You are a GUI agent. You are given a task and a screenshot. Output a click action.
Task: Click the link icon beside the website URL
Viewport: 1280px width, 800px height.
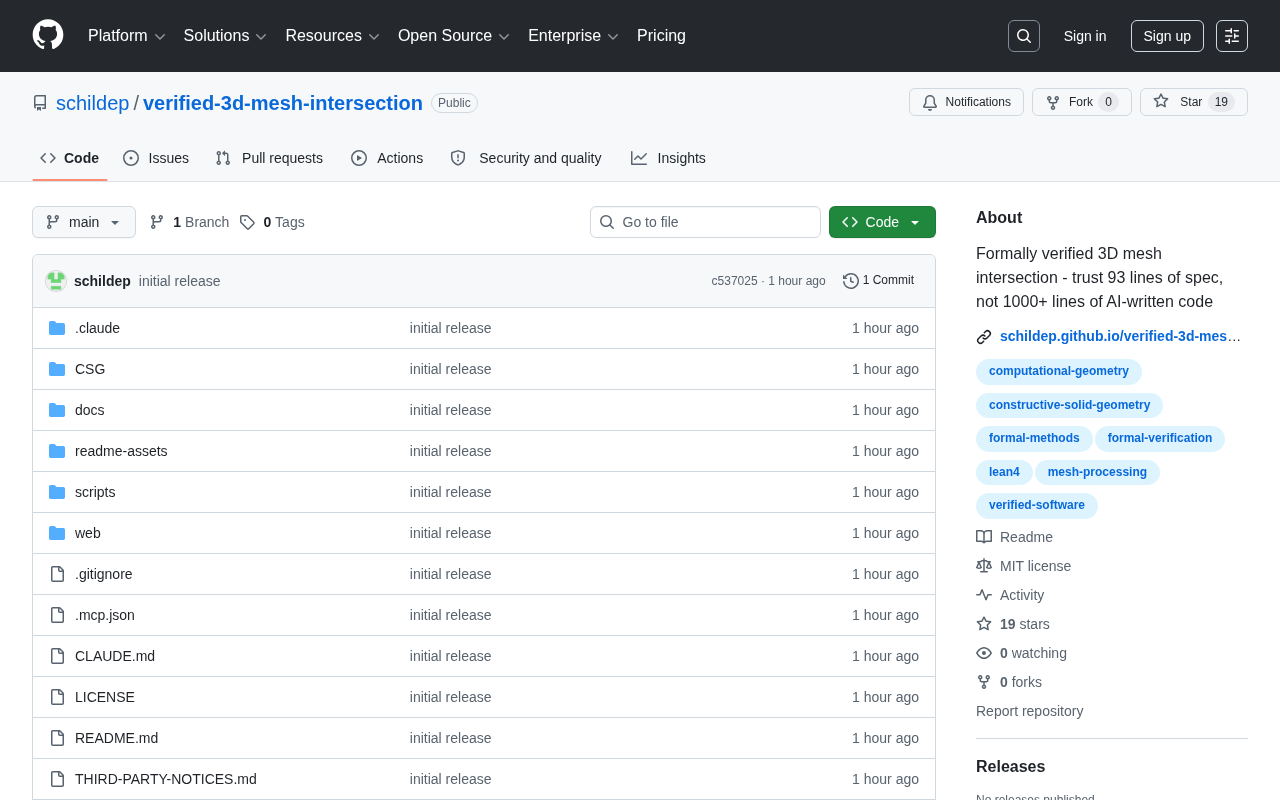(x=984, y=337)
